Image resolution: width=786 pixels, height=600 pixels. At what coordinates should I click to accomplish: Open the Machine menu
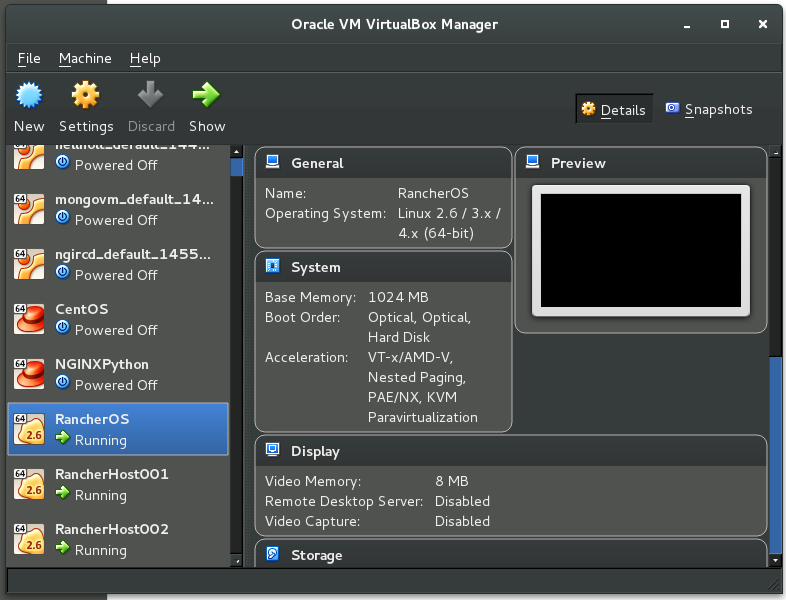tap(85, 59)
